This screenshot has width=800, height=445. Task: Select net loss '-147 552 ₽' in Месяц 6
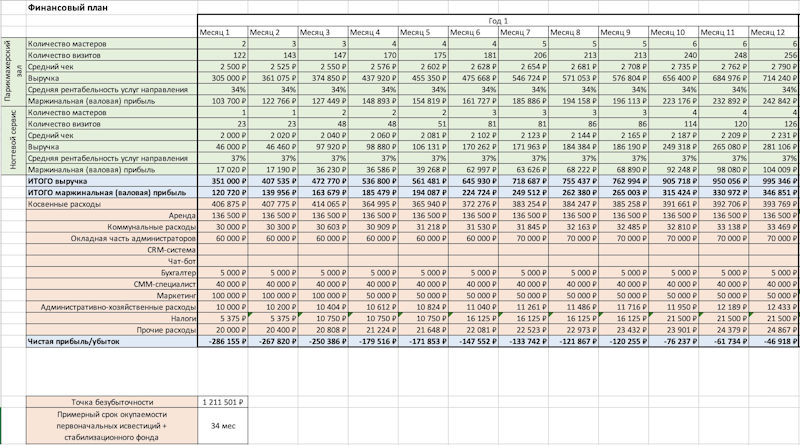click(x=473, y=341)
